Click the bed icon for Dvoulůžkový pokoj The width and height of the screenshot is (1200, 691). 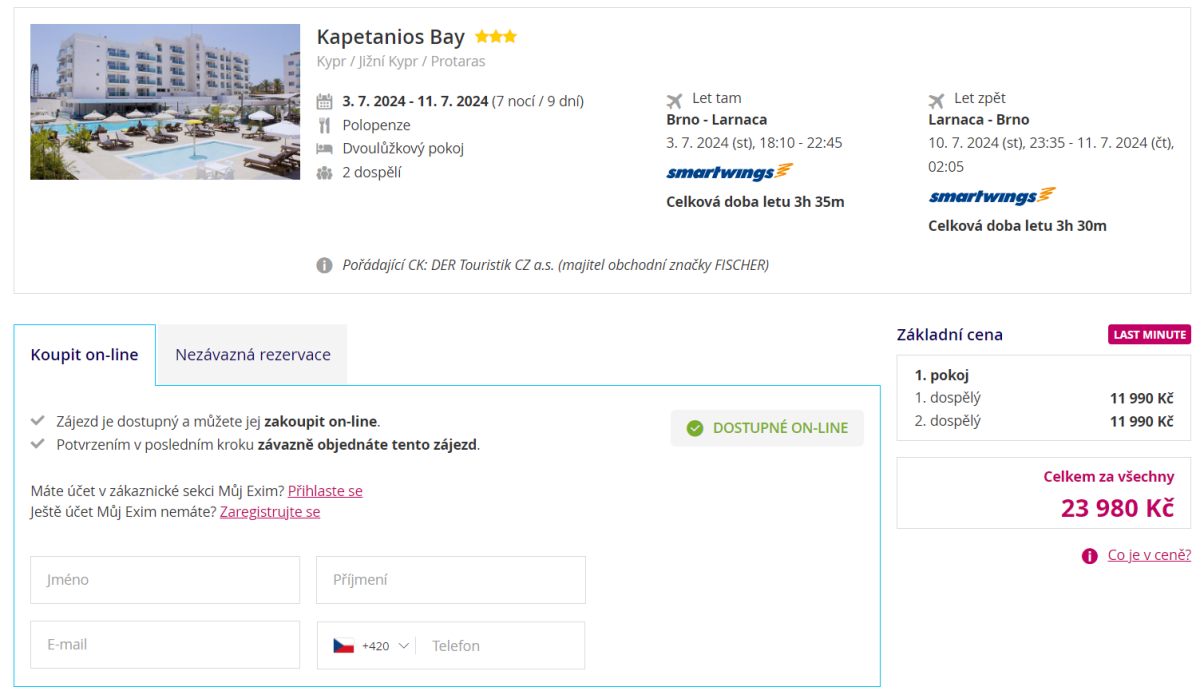click(324, 149)
